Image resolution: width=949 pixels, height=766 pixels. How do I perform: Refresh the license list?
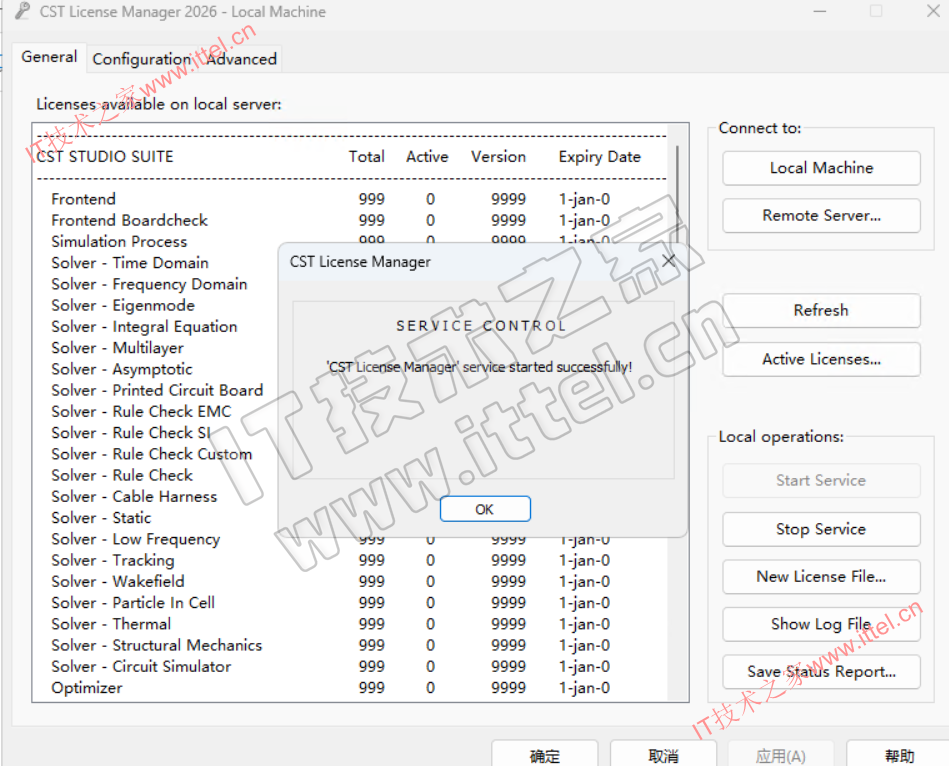[x=820, y=310]
